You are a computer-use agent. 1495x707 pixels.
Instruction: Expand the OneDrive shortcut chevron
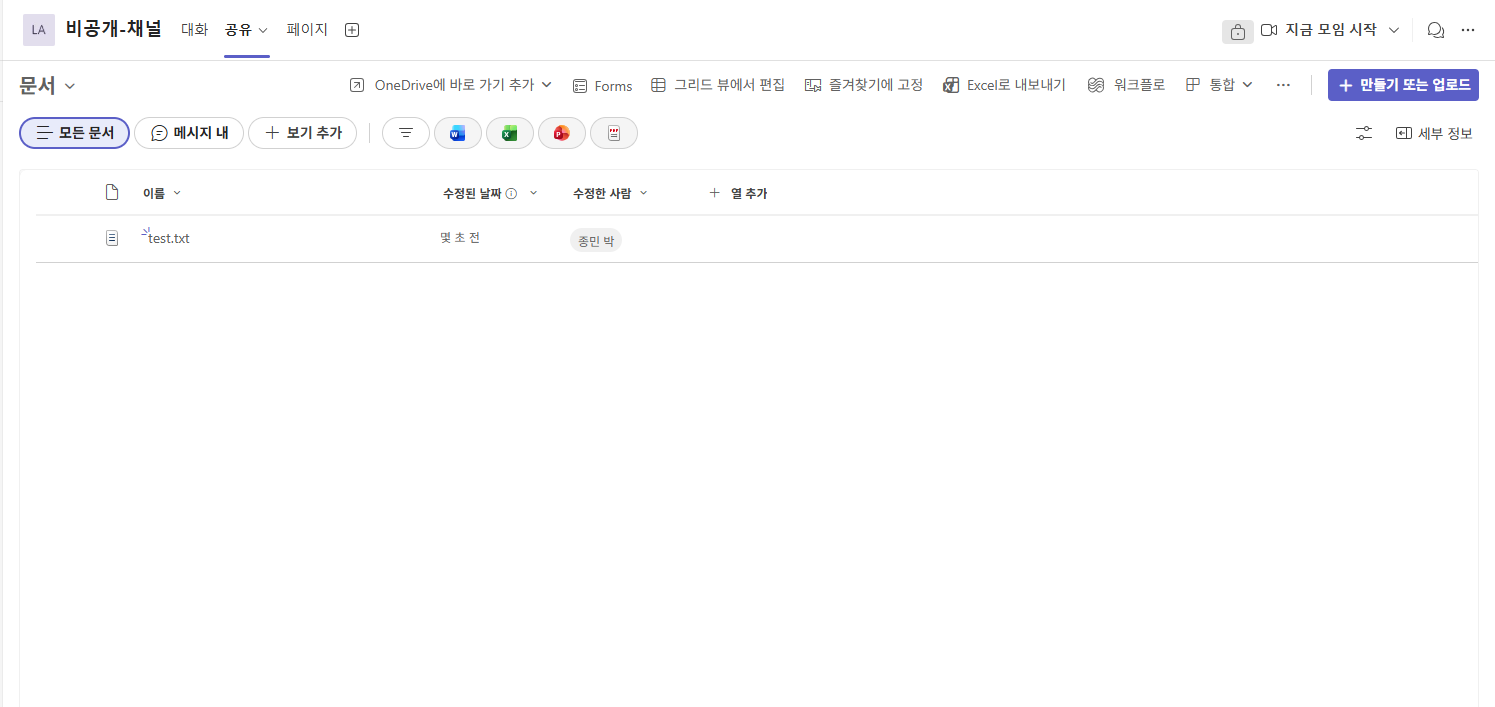(x=547, y=85)
